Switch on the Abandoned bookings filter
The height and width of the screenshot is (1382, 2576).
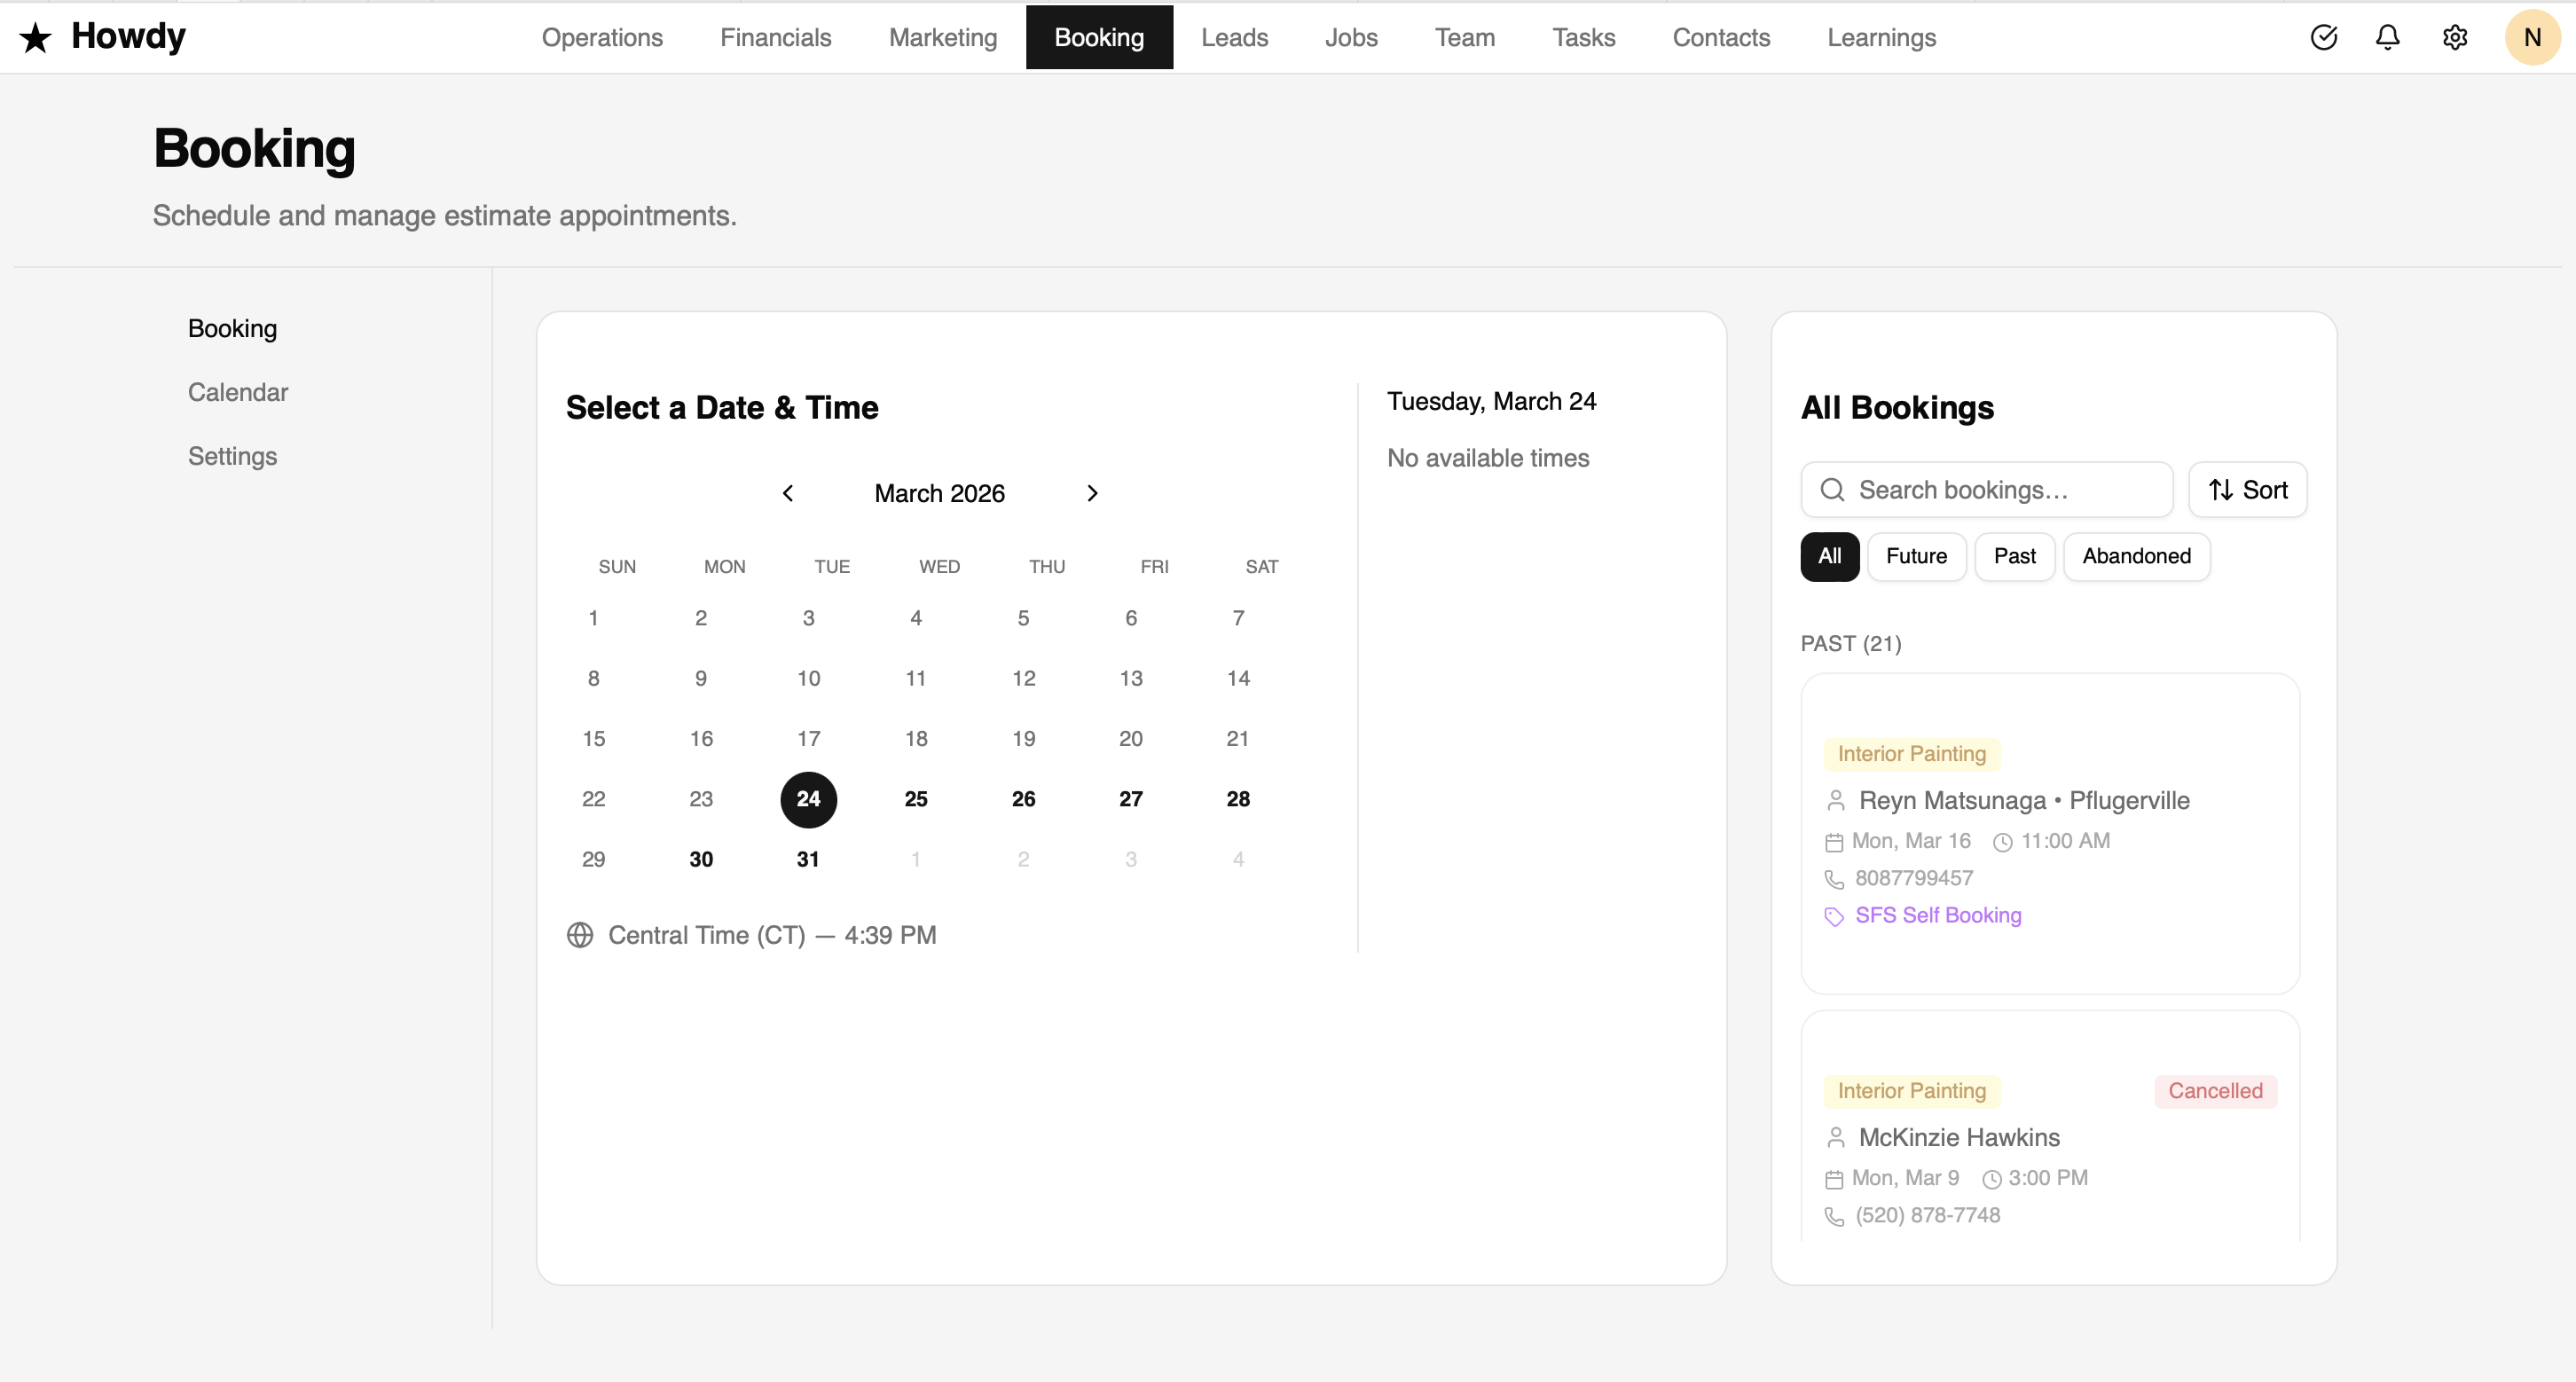click(2136, 556)
